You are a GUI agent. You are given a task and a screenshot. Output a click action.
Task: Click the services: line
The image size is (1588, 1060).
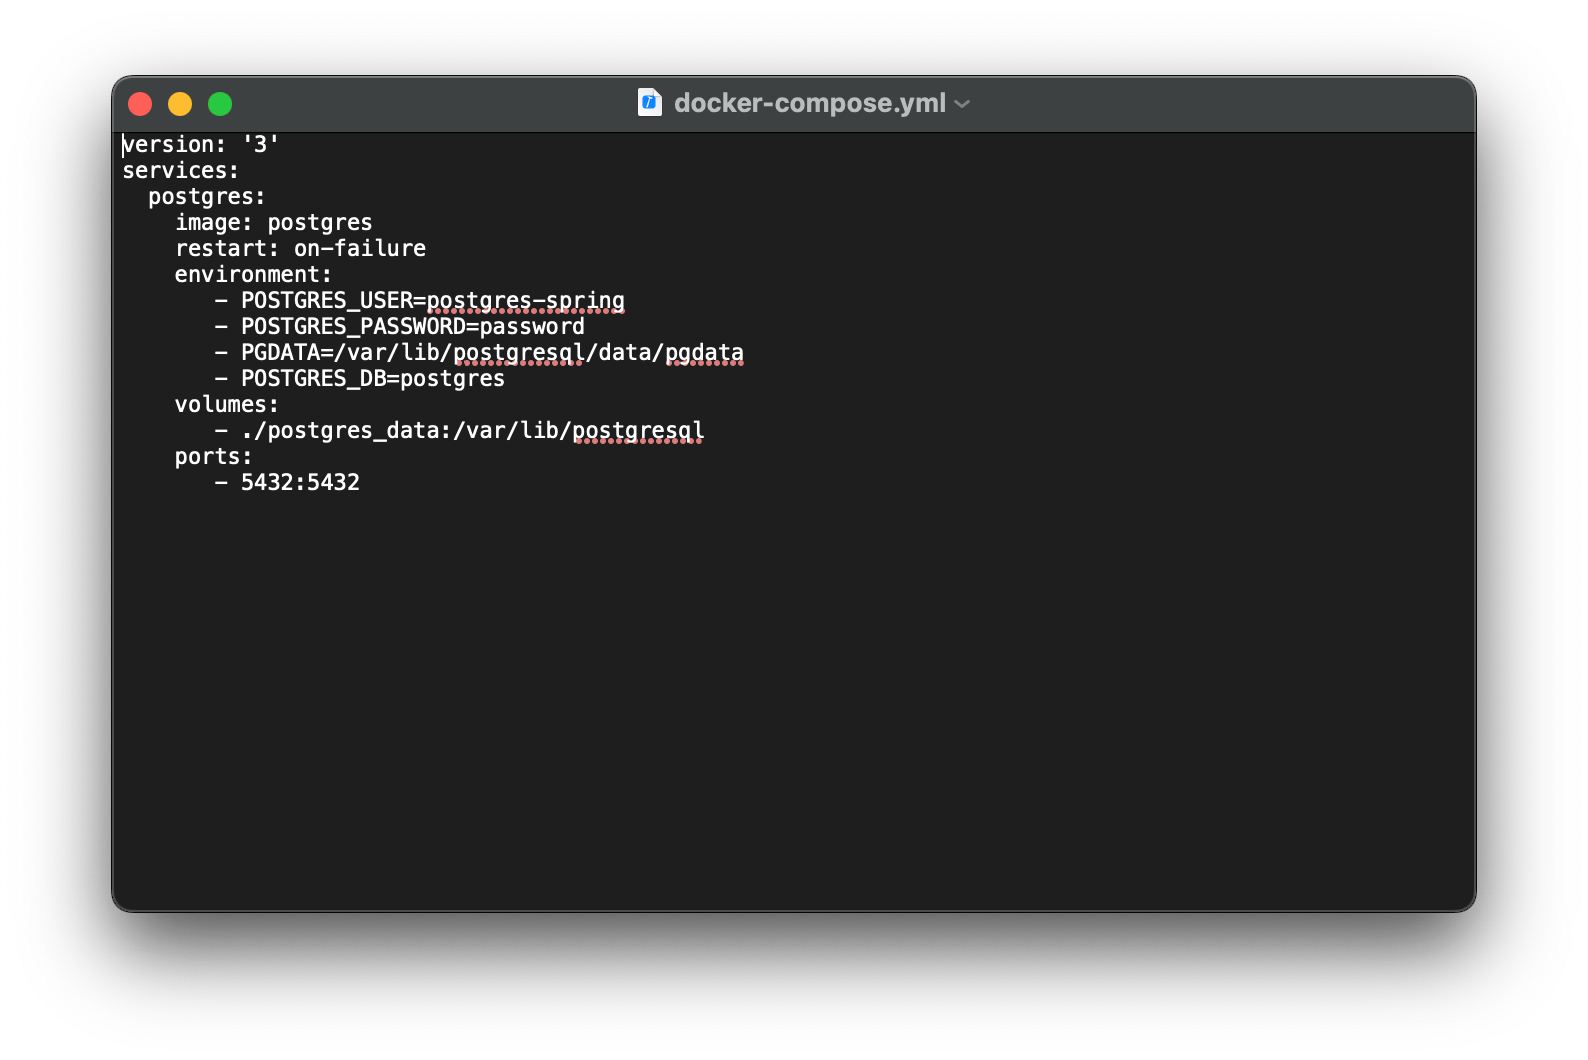(x=180, y=170)
